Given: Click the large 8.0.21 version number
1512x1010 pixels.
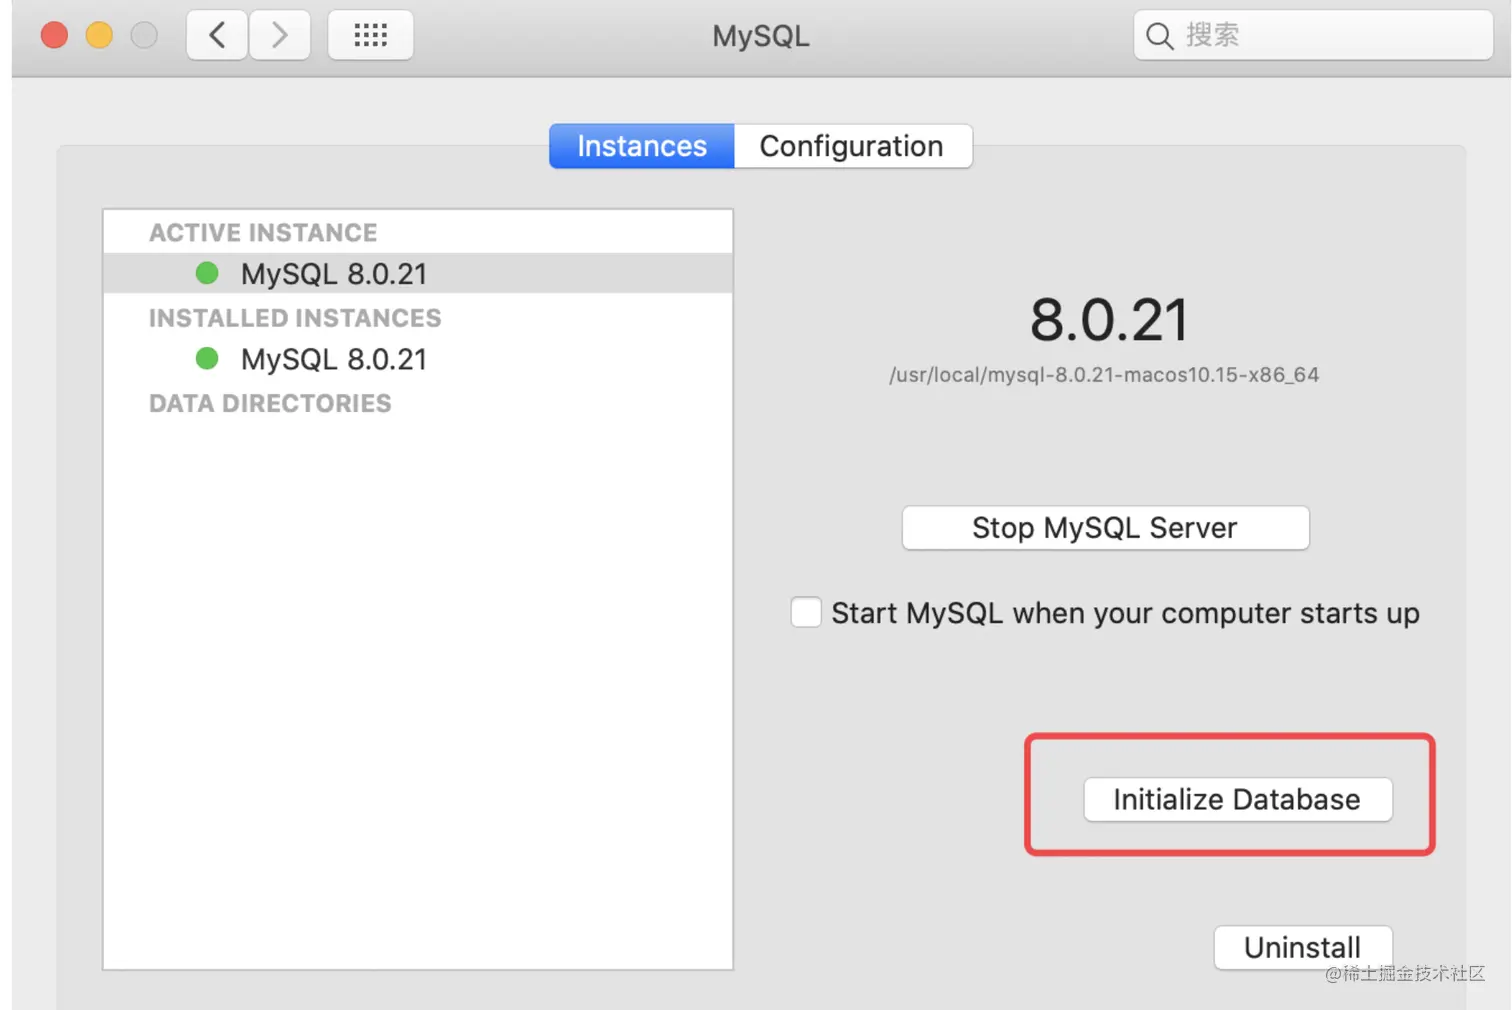Looking at the screenshot, I should [1109, 320].
